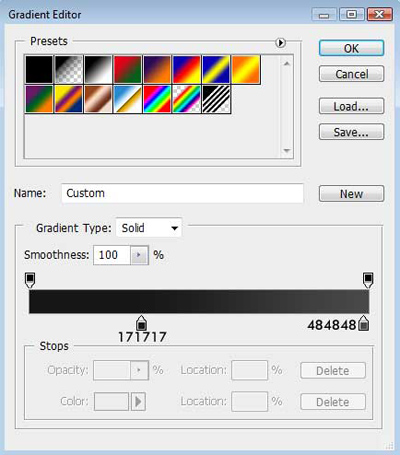Select the 484848 color stop
The width and height of the screenshot is (400, 455).
click(364, 323)
